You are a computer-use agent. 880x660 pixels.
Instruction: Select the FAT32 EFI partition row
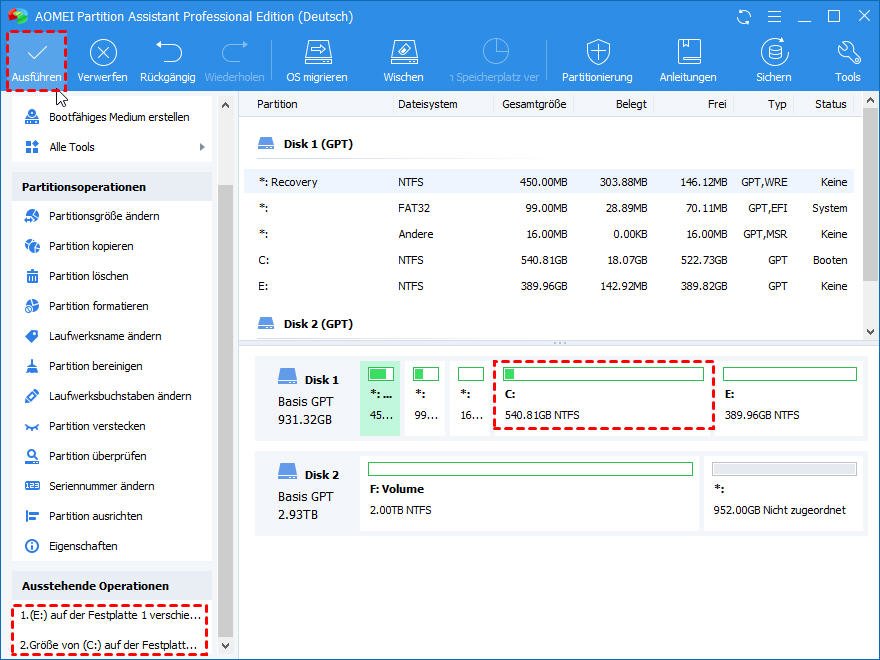pos(549,208)
